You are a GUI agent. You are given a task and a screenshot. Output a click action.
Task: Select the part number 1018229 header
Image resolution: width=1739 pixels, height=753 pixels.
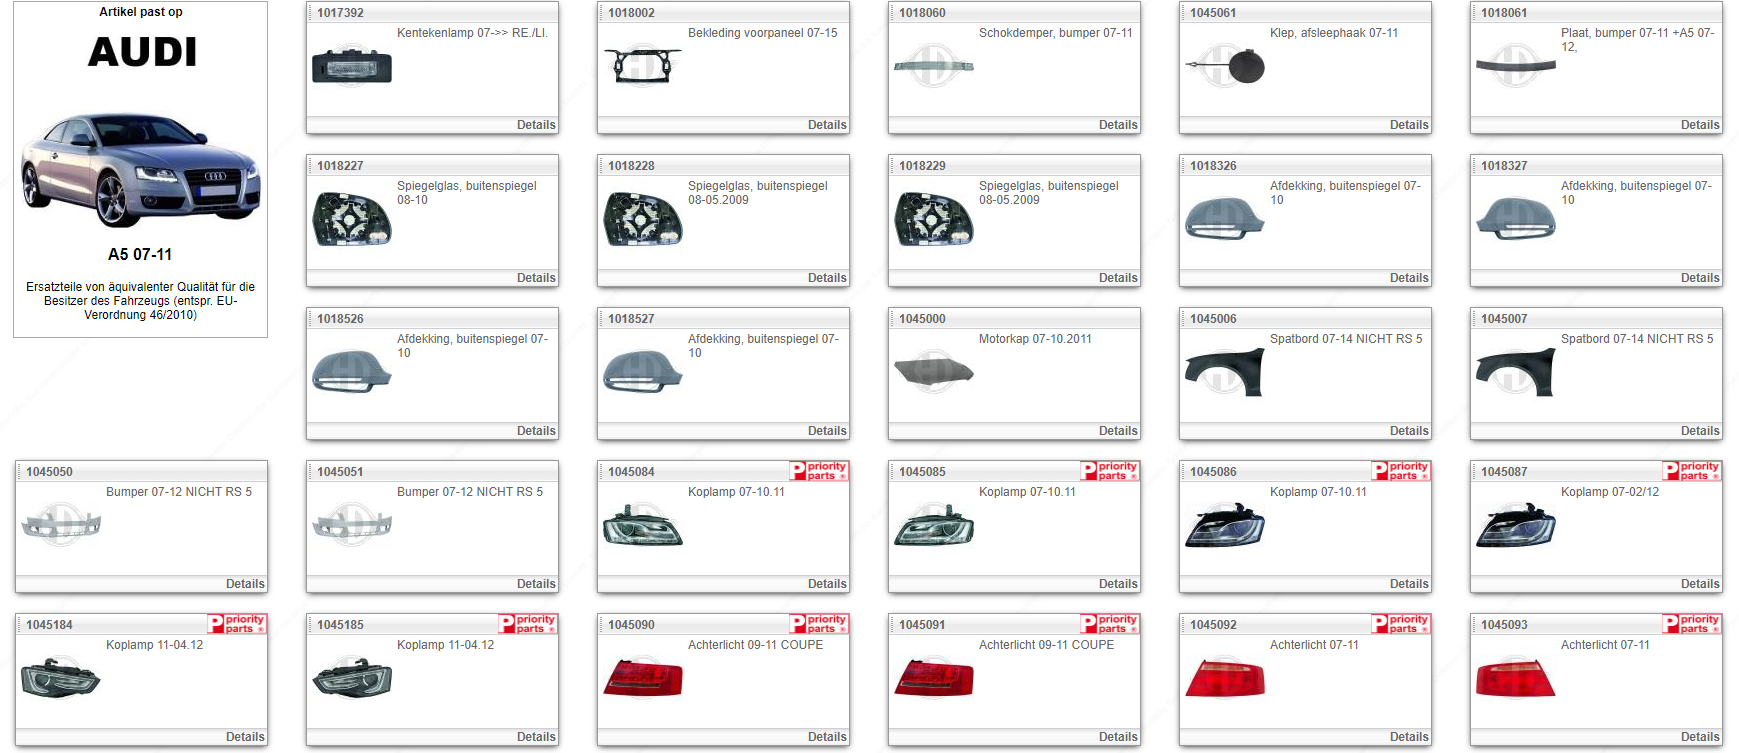[922, 166]
